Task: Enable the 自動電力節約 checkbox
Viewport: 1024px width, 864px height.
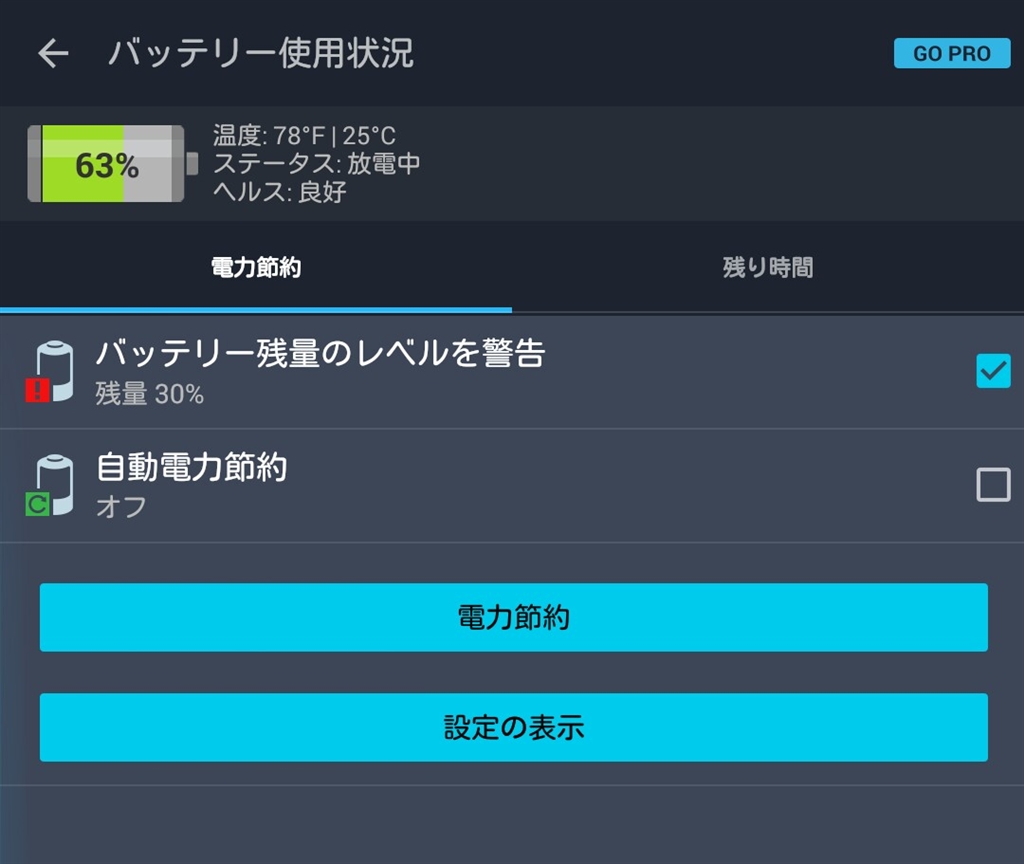Action: pyautogui.click(x=993, y=485)
